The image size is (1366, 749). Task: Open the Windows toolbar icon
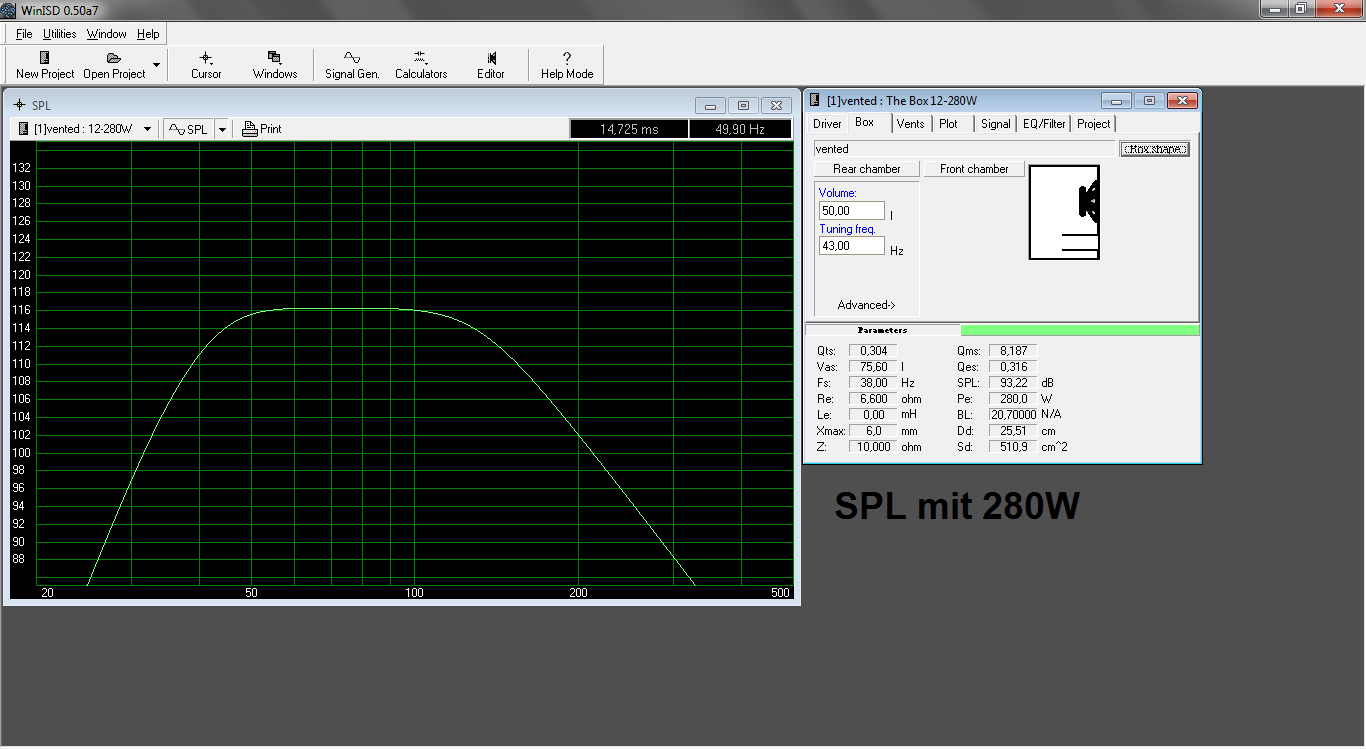[275, 59]
